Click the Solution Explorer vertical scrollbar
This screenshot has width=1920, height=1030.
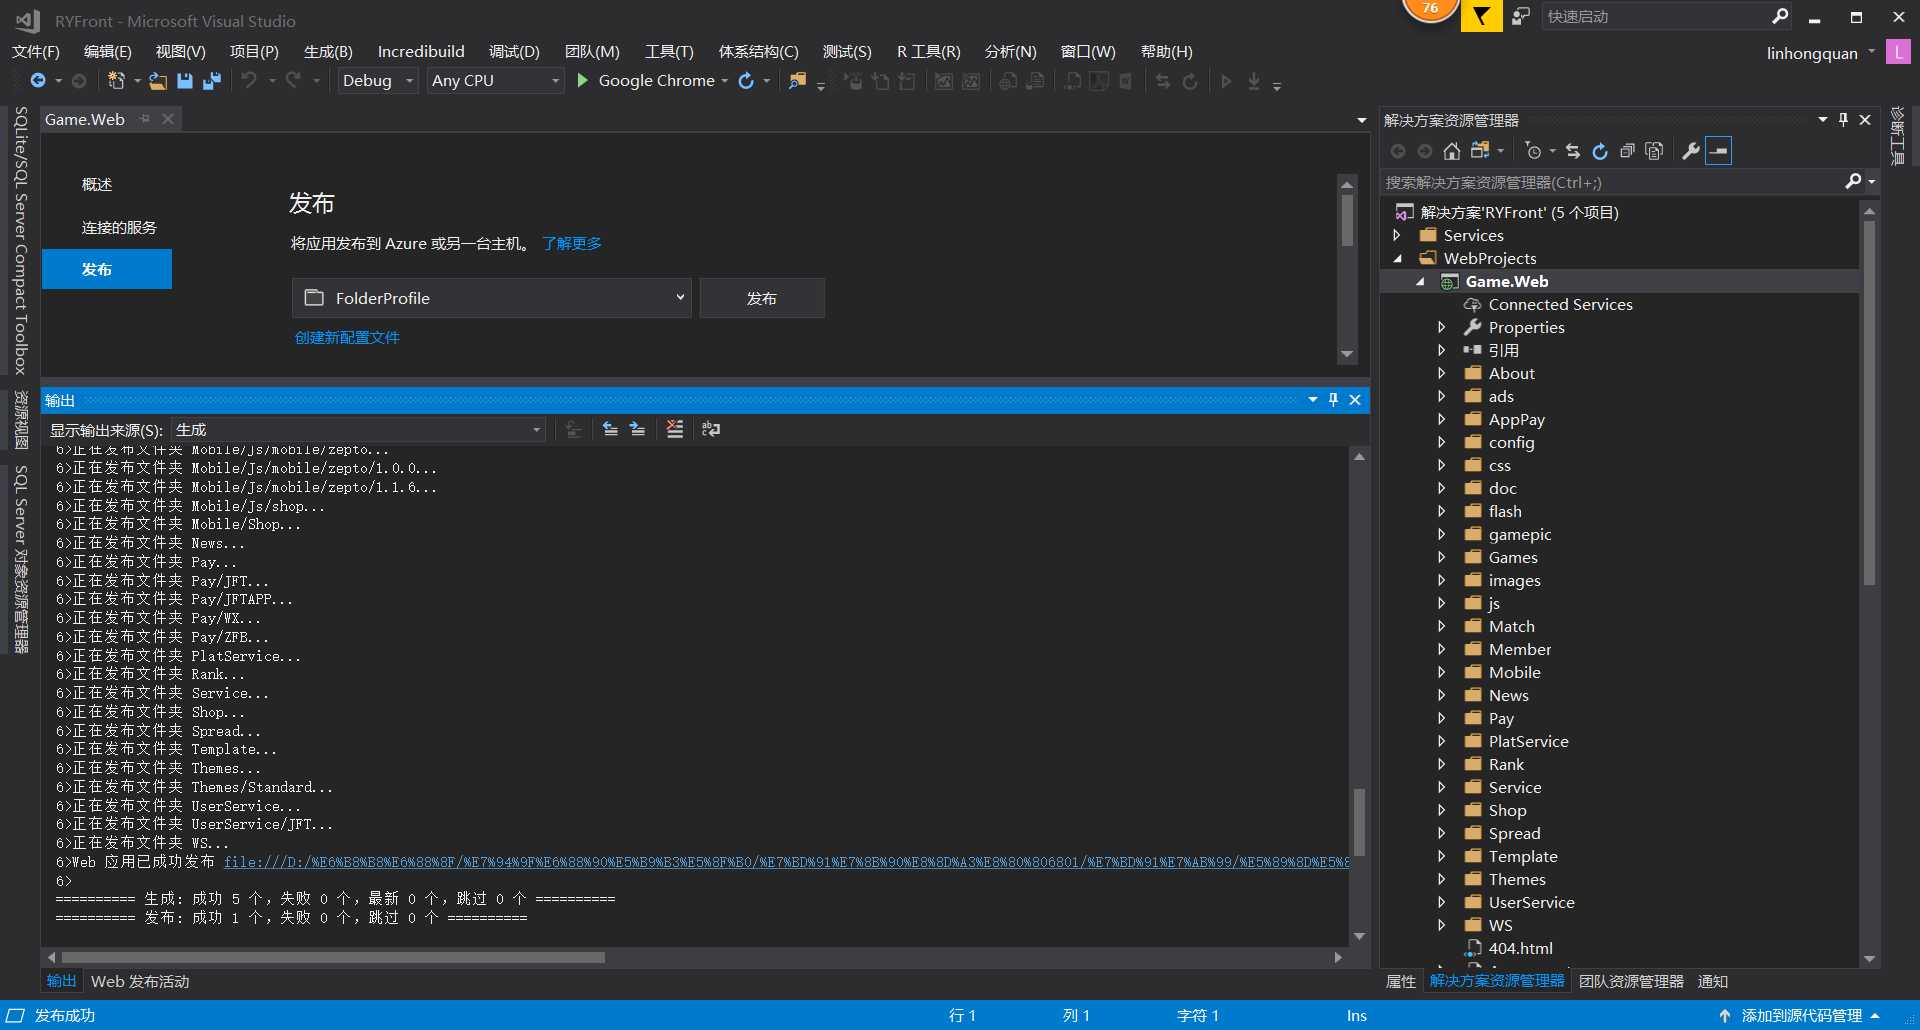coord(1869,402)
